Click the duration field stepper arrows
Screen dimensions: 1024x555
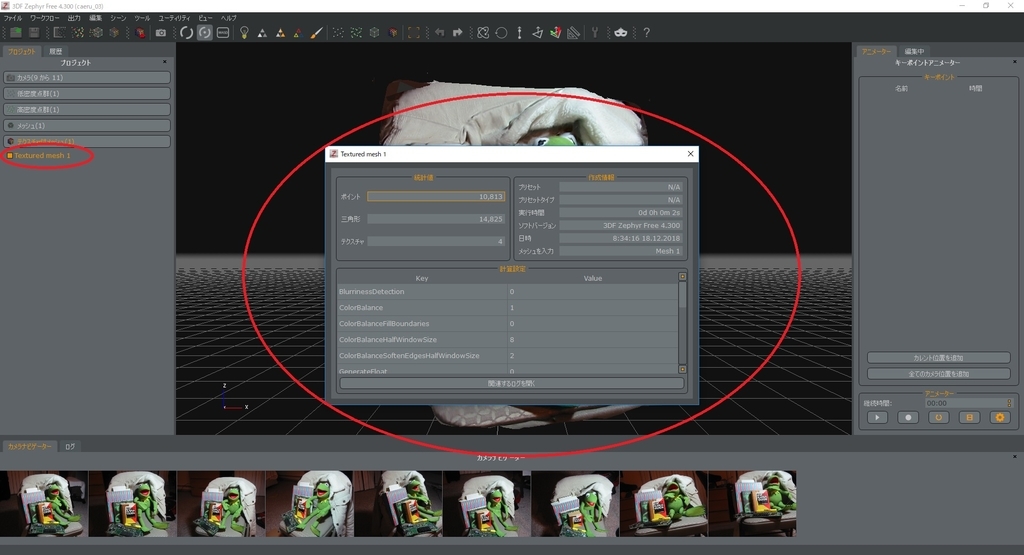coord(1009,403)
